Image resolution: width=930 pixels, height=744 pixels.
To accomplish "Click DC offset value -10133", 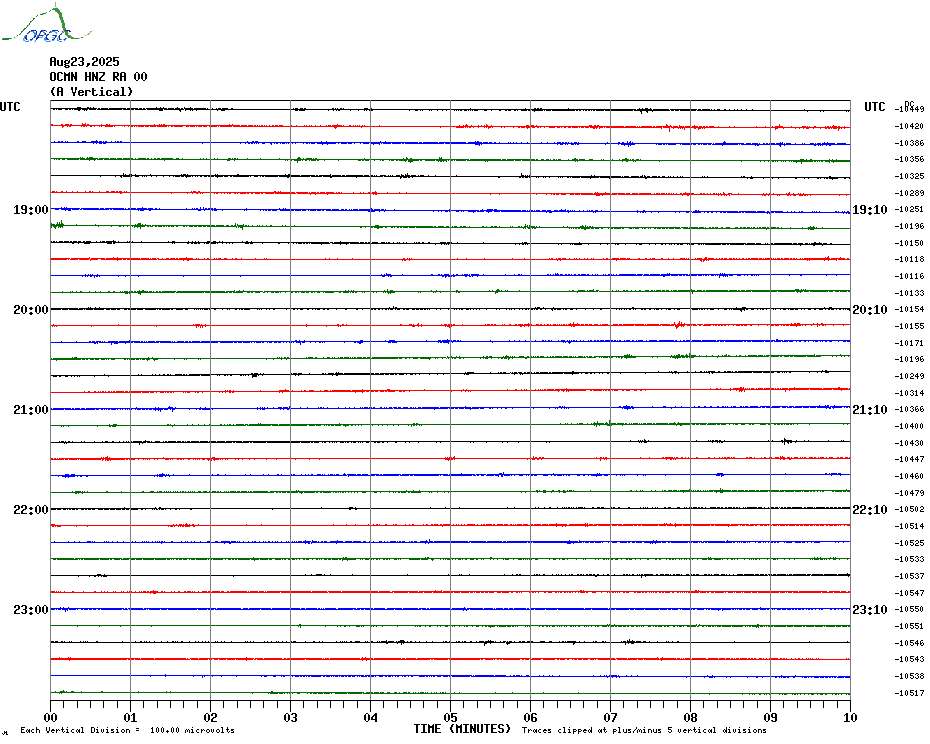I will point(910,293).
